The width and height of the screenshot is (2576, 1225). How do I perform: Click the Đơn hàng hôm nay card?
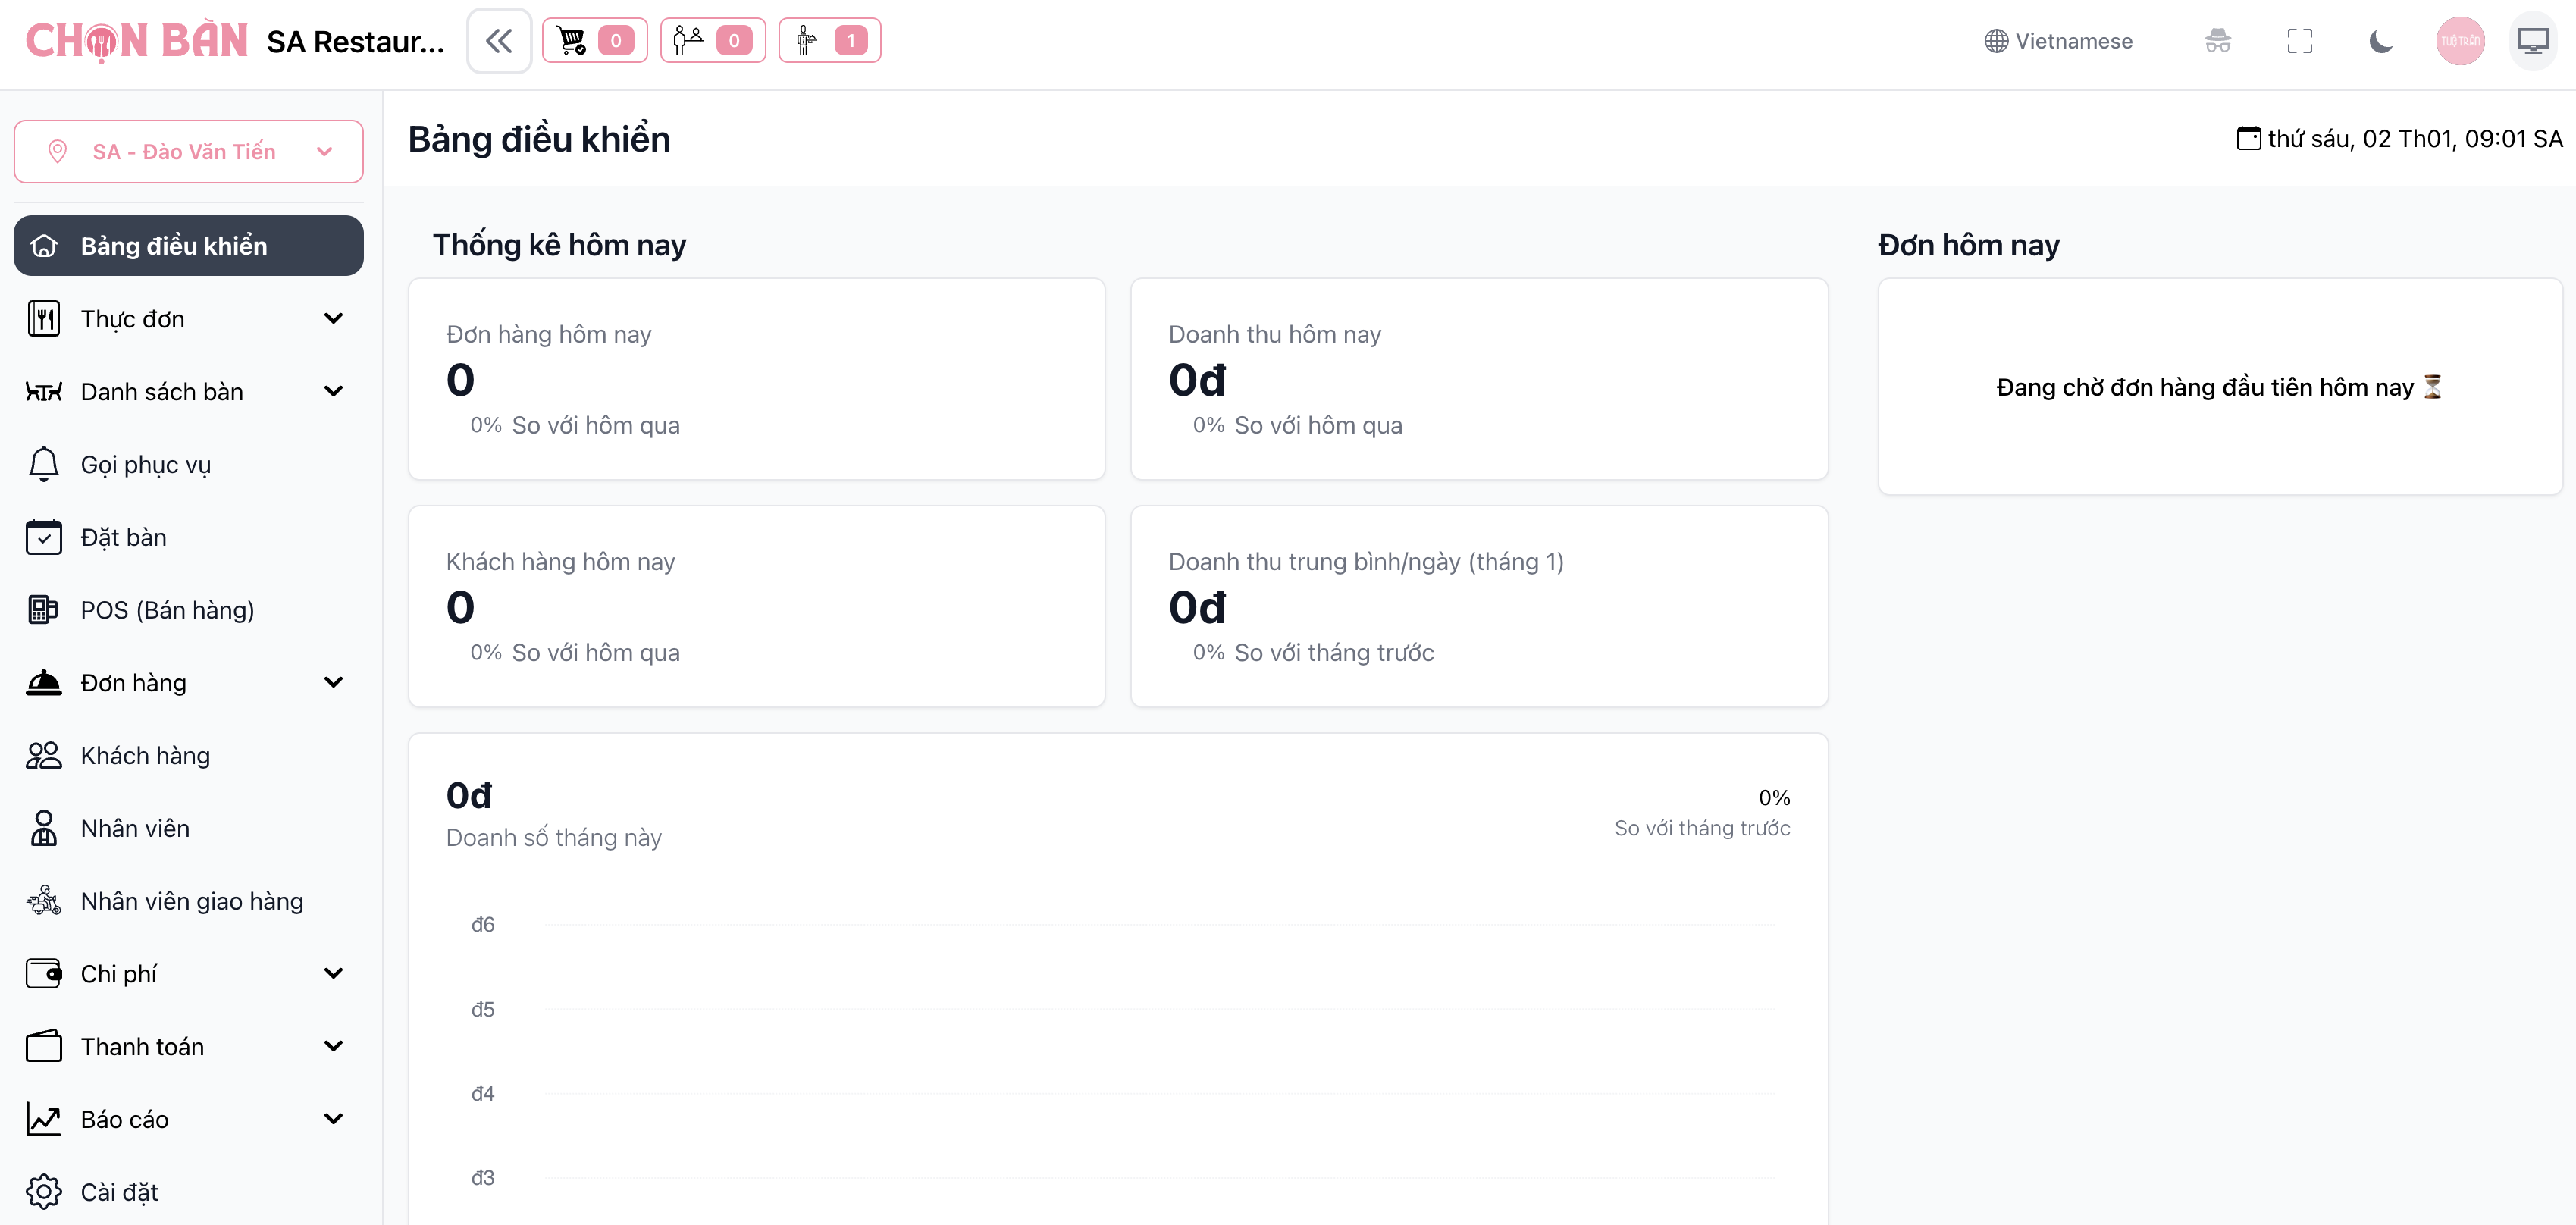tap(756, 379)
